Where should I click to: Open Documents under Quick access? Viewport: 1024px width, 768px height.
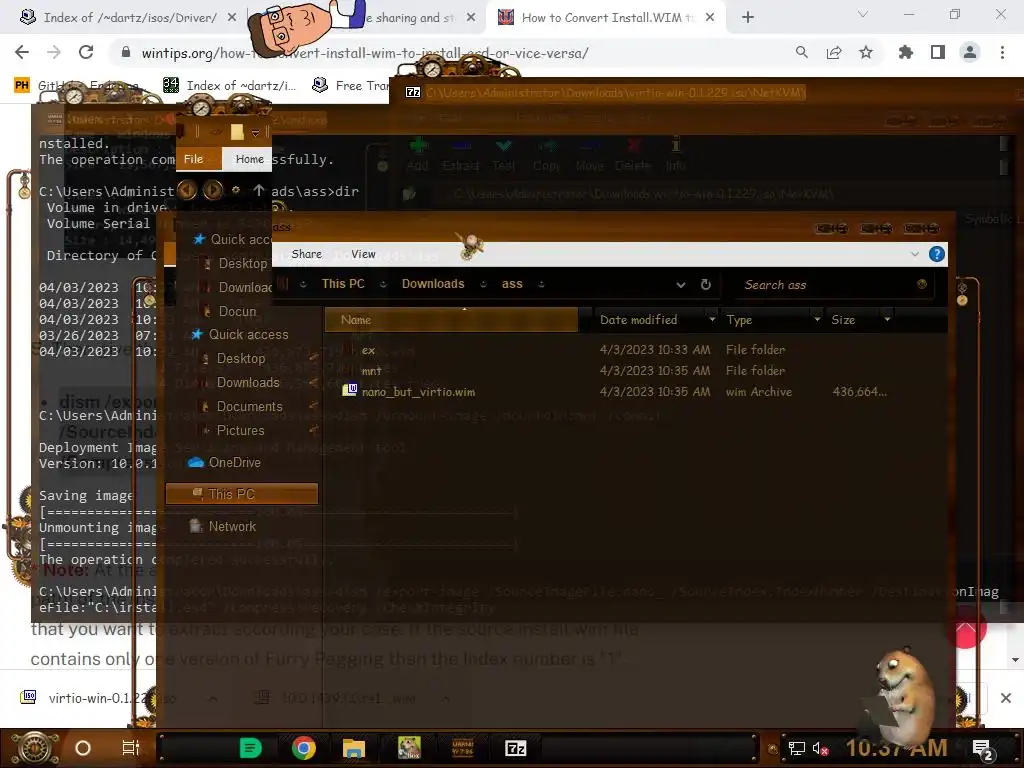(x=249, y=407)
